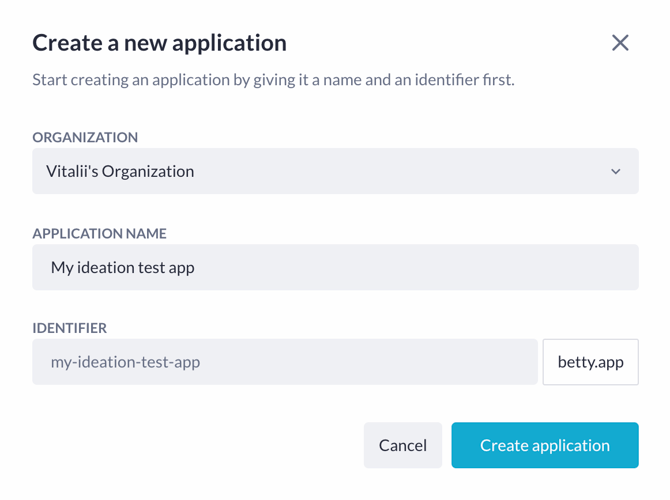Focus the Application Name input field
Screen dimensions: 670x500
[335, 268]
